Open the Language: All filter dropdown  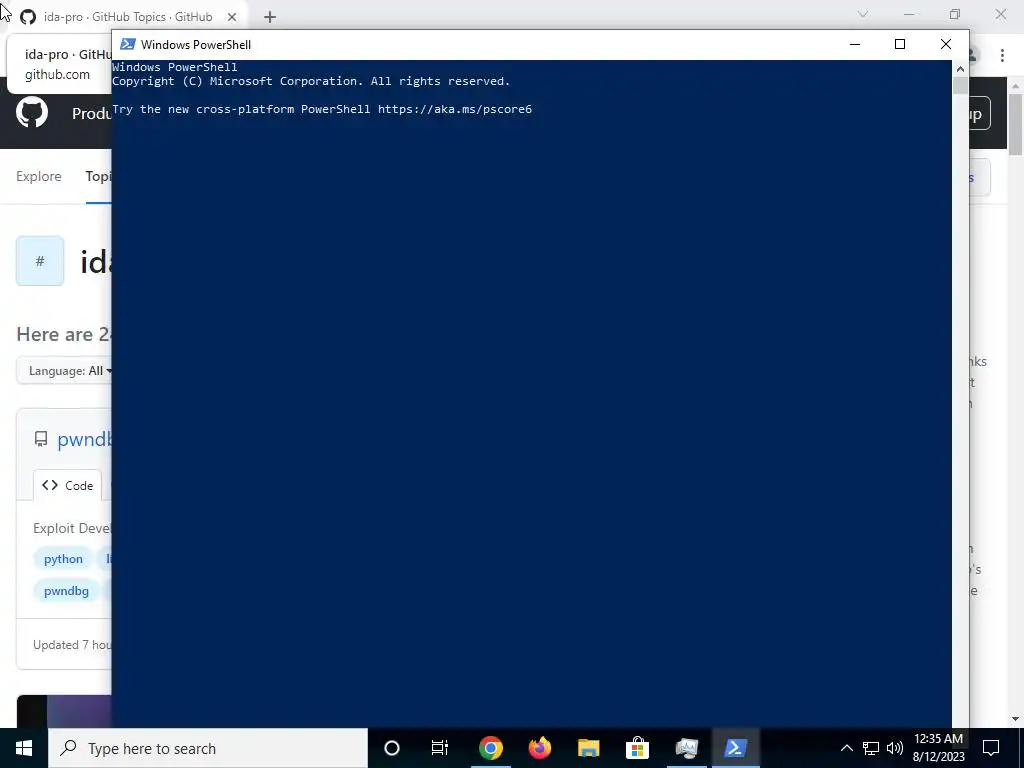(x=64, y=371)
